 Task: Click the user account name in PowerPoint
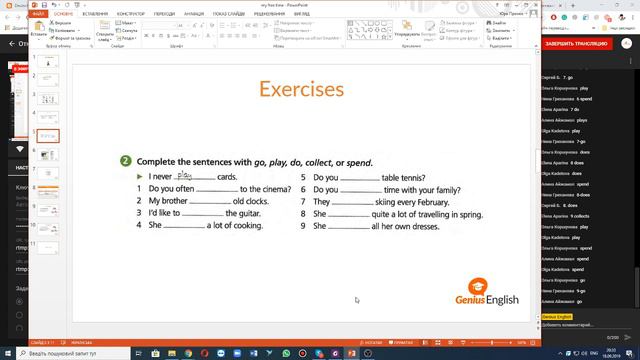pyautogui.click(x=511, y=13)
